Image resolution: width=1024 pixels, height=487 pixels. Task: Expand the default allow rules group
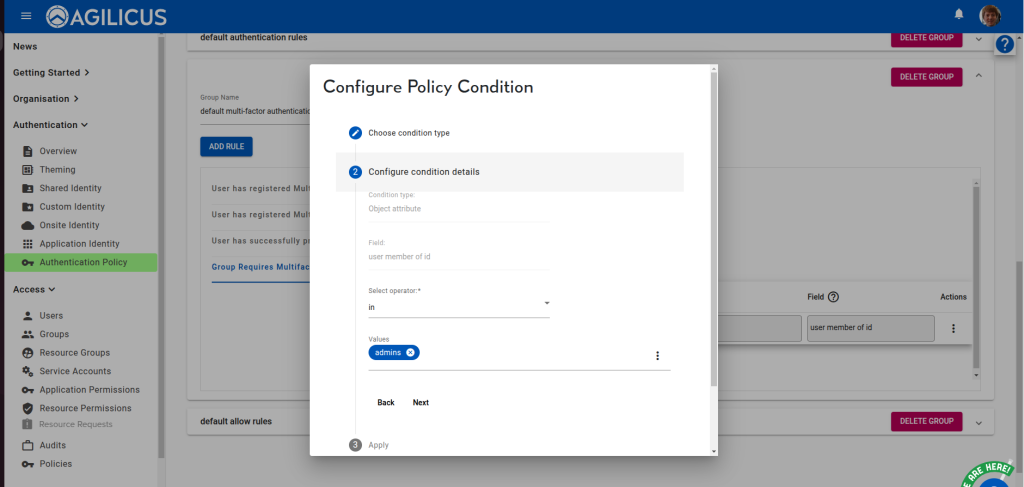click(x=979, y=422)
